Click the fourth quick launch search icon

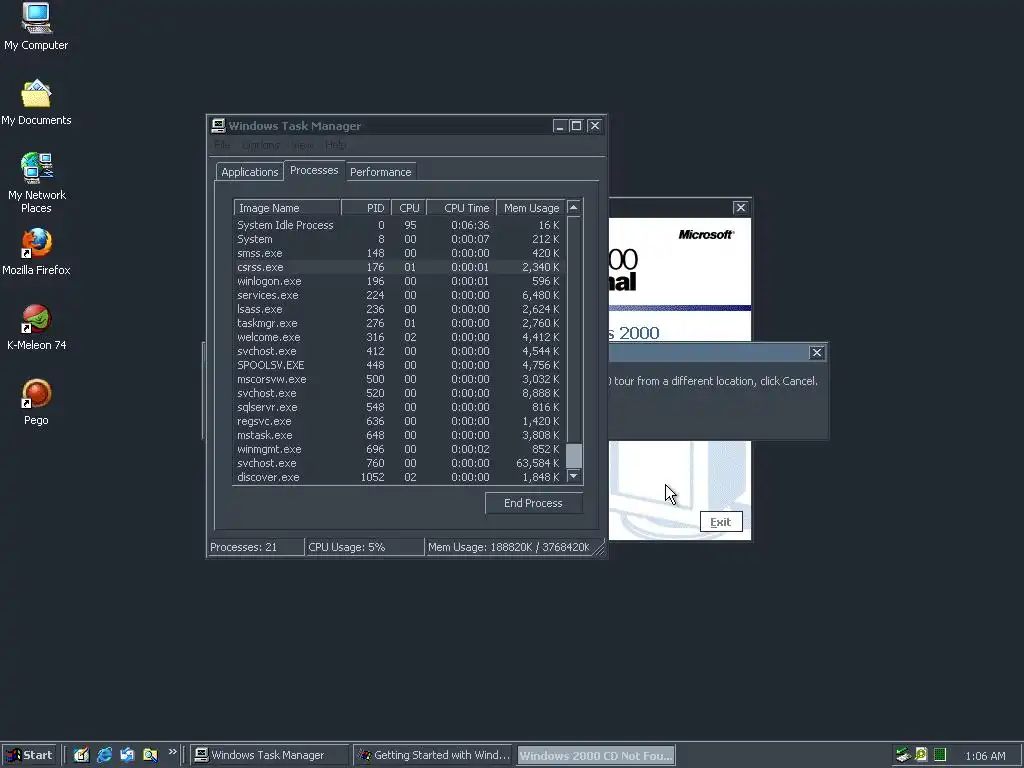tap(150, 755)
